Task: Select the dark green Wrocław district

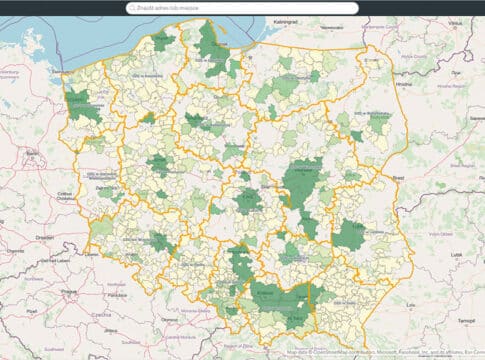Action: [162, 242]
